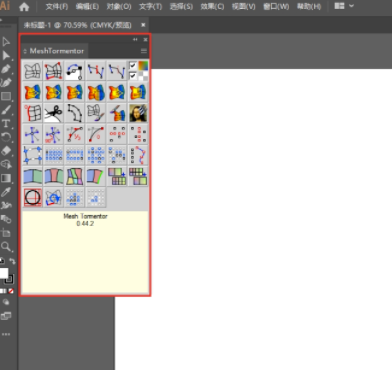
Task: Open the 文件(F) menu
Action: click(x=57, y=7)
